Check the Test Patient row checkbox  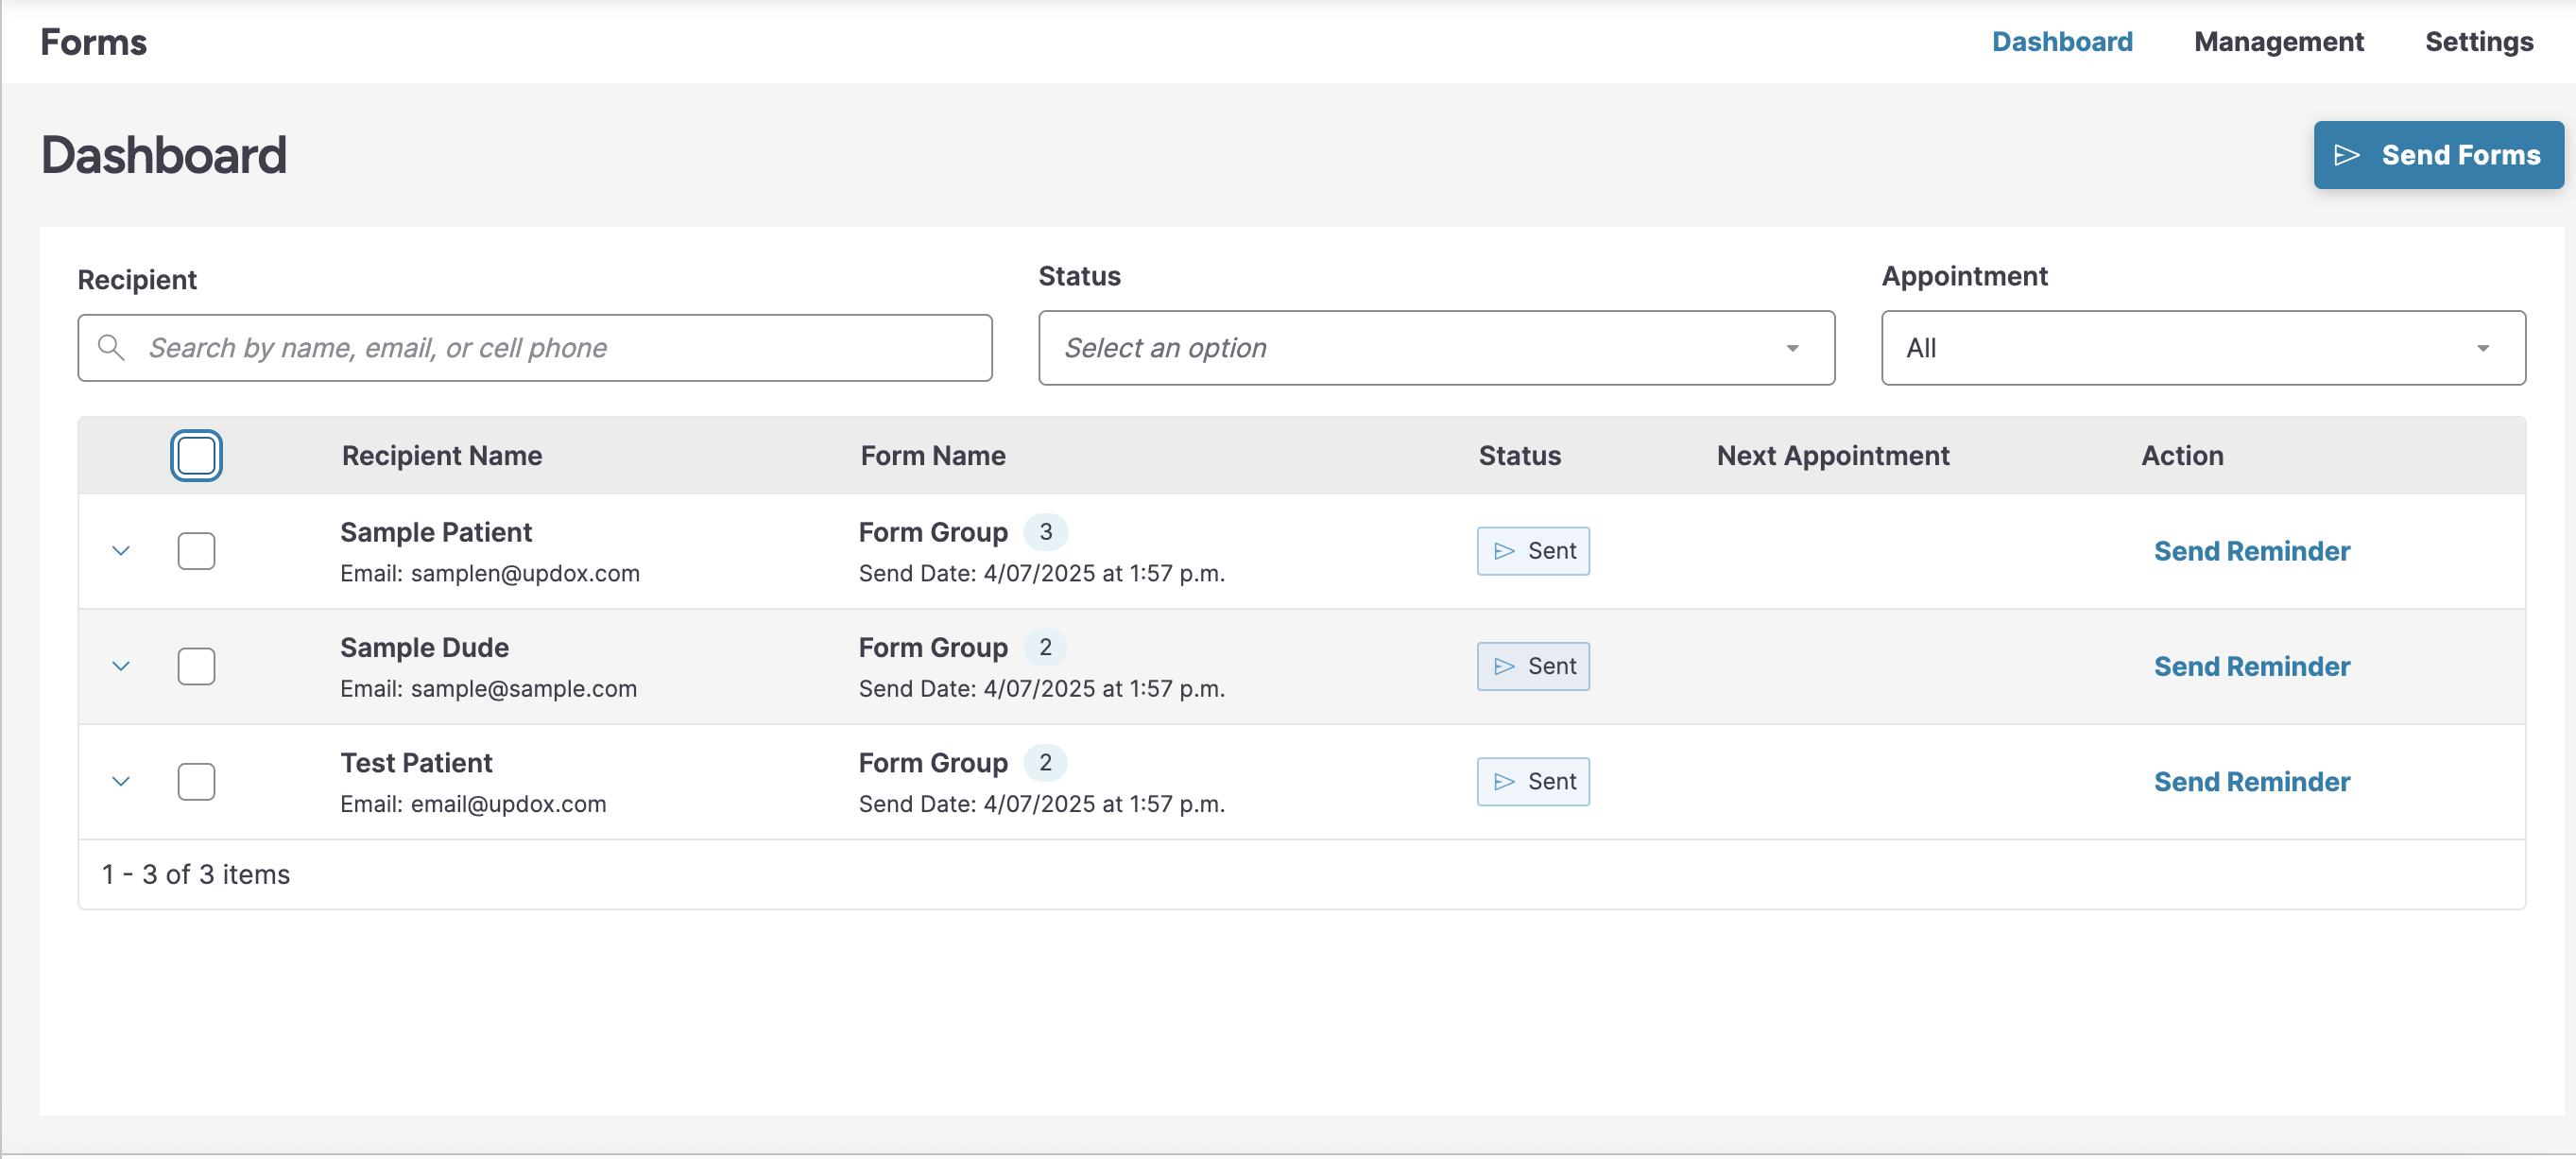[x=196, y=781]
